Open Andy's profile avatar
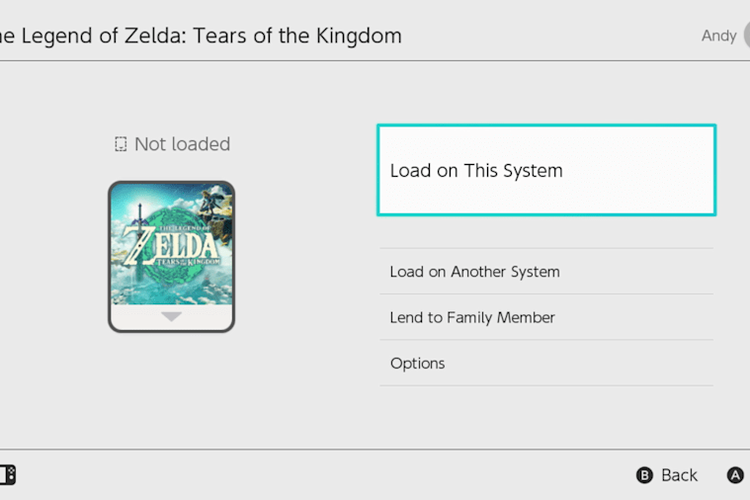 (x=745, y=36)
